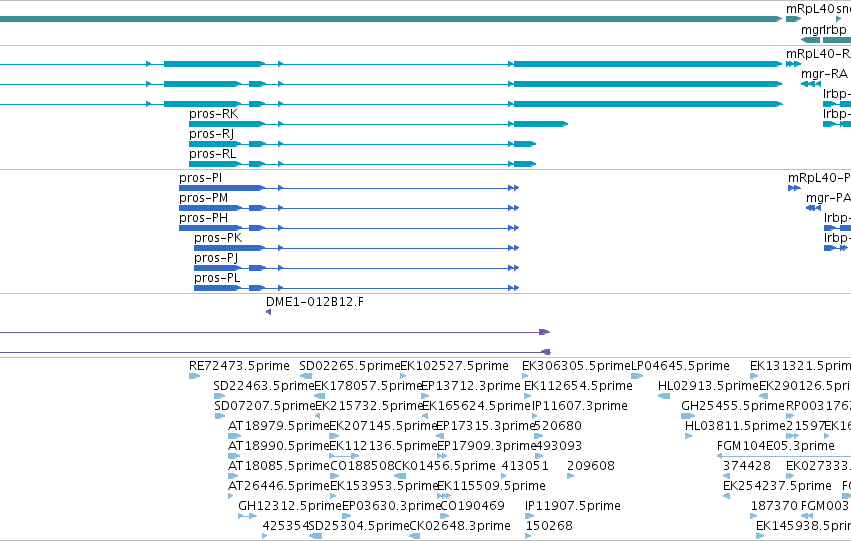Click the LP04645.5prime arrow glyph
The height and width of the screenshot is (541, 851).
[637, 376]
